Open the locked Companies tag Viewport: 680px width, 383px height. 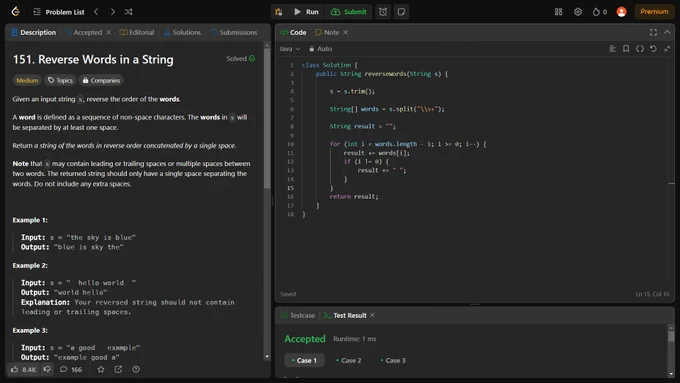(x=101, y=80)
